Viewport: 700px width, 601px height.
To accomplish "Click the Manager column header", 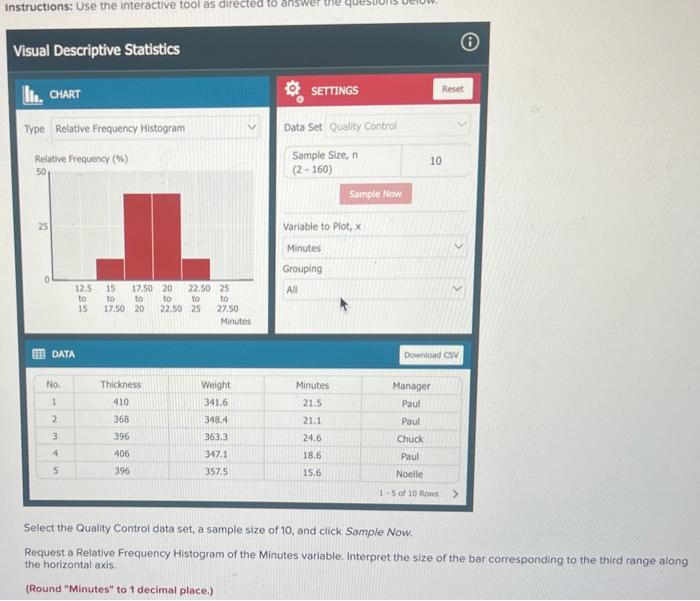I will point(411,386).
